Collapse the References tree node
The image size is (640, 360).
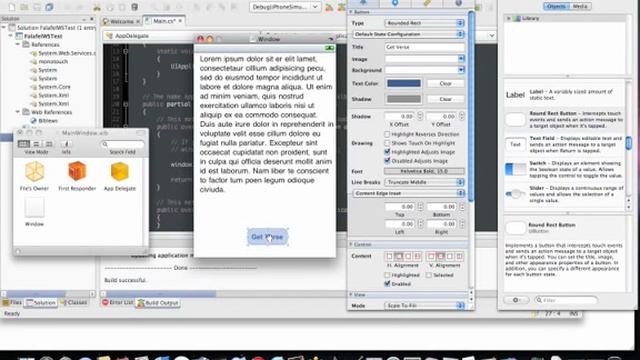tap(18, 44)
